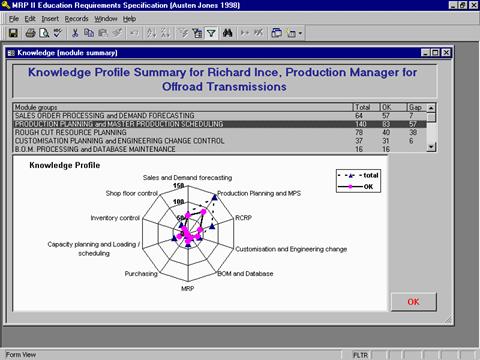Click the Filter By Selection icon
Viewport: 480px width, 360px height.
183,33
